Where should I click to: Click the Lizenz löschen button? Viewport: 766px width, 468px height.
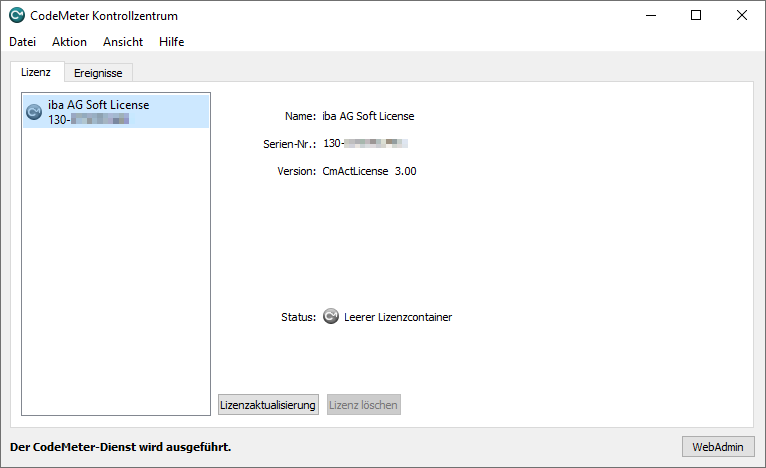(363, 404)
